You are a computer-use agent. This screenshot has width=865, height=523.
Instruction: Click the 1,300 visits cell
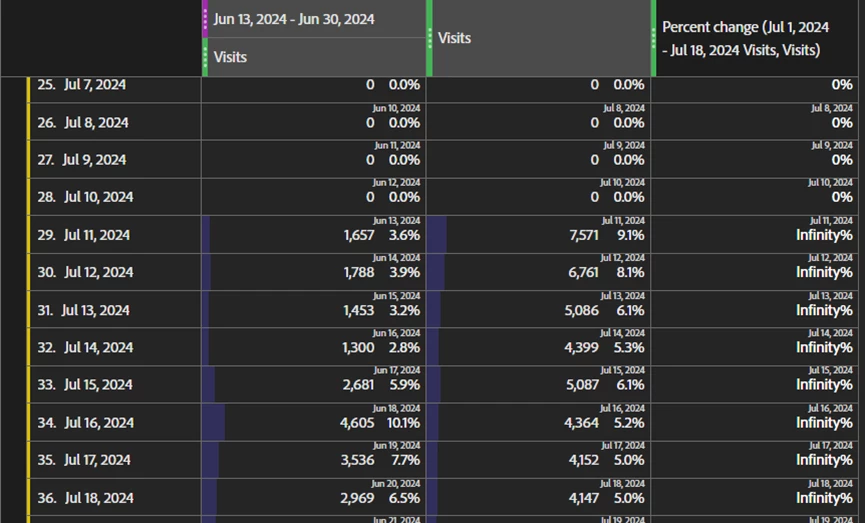pyautogui.click(x=314, y=347)
